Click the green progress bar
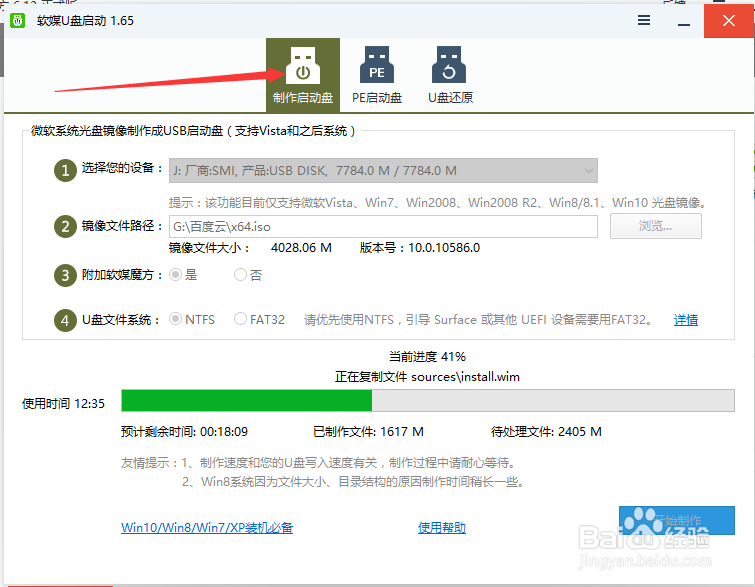The image size is (755, 587). (x=428, y=401)
